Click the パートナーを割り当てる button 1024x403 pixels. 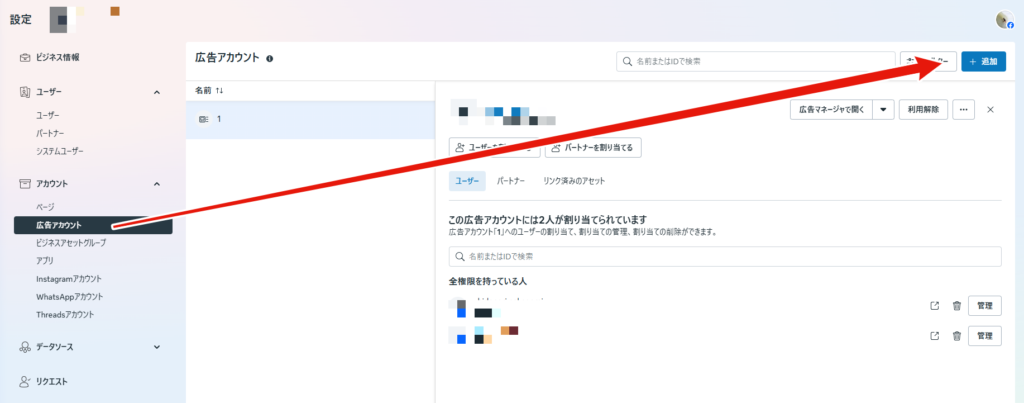[x=593, y=147]
